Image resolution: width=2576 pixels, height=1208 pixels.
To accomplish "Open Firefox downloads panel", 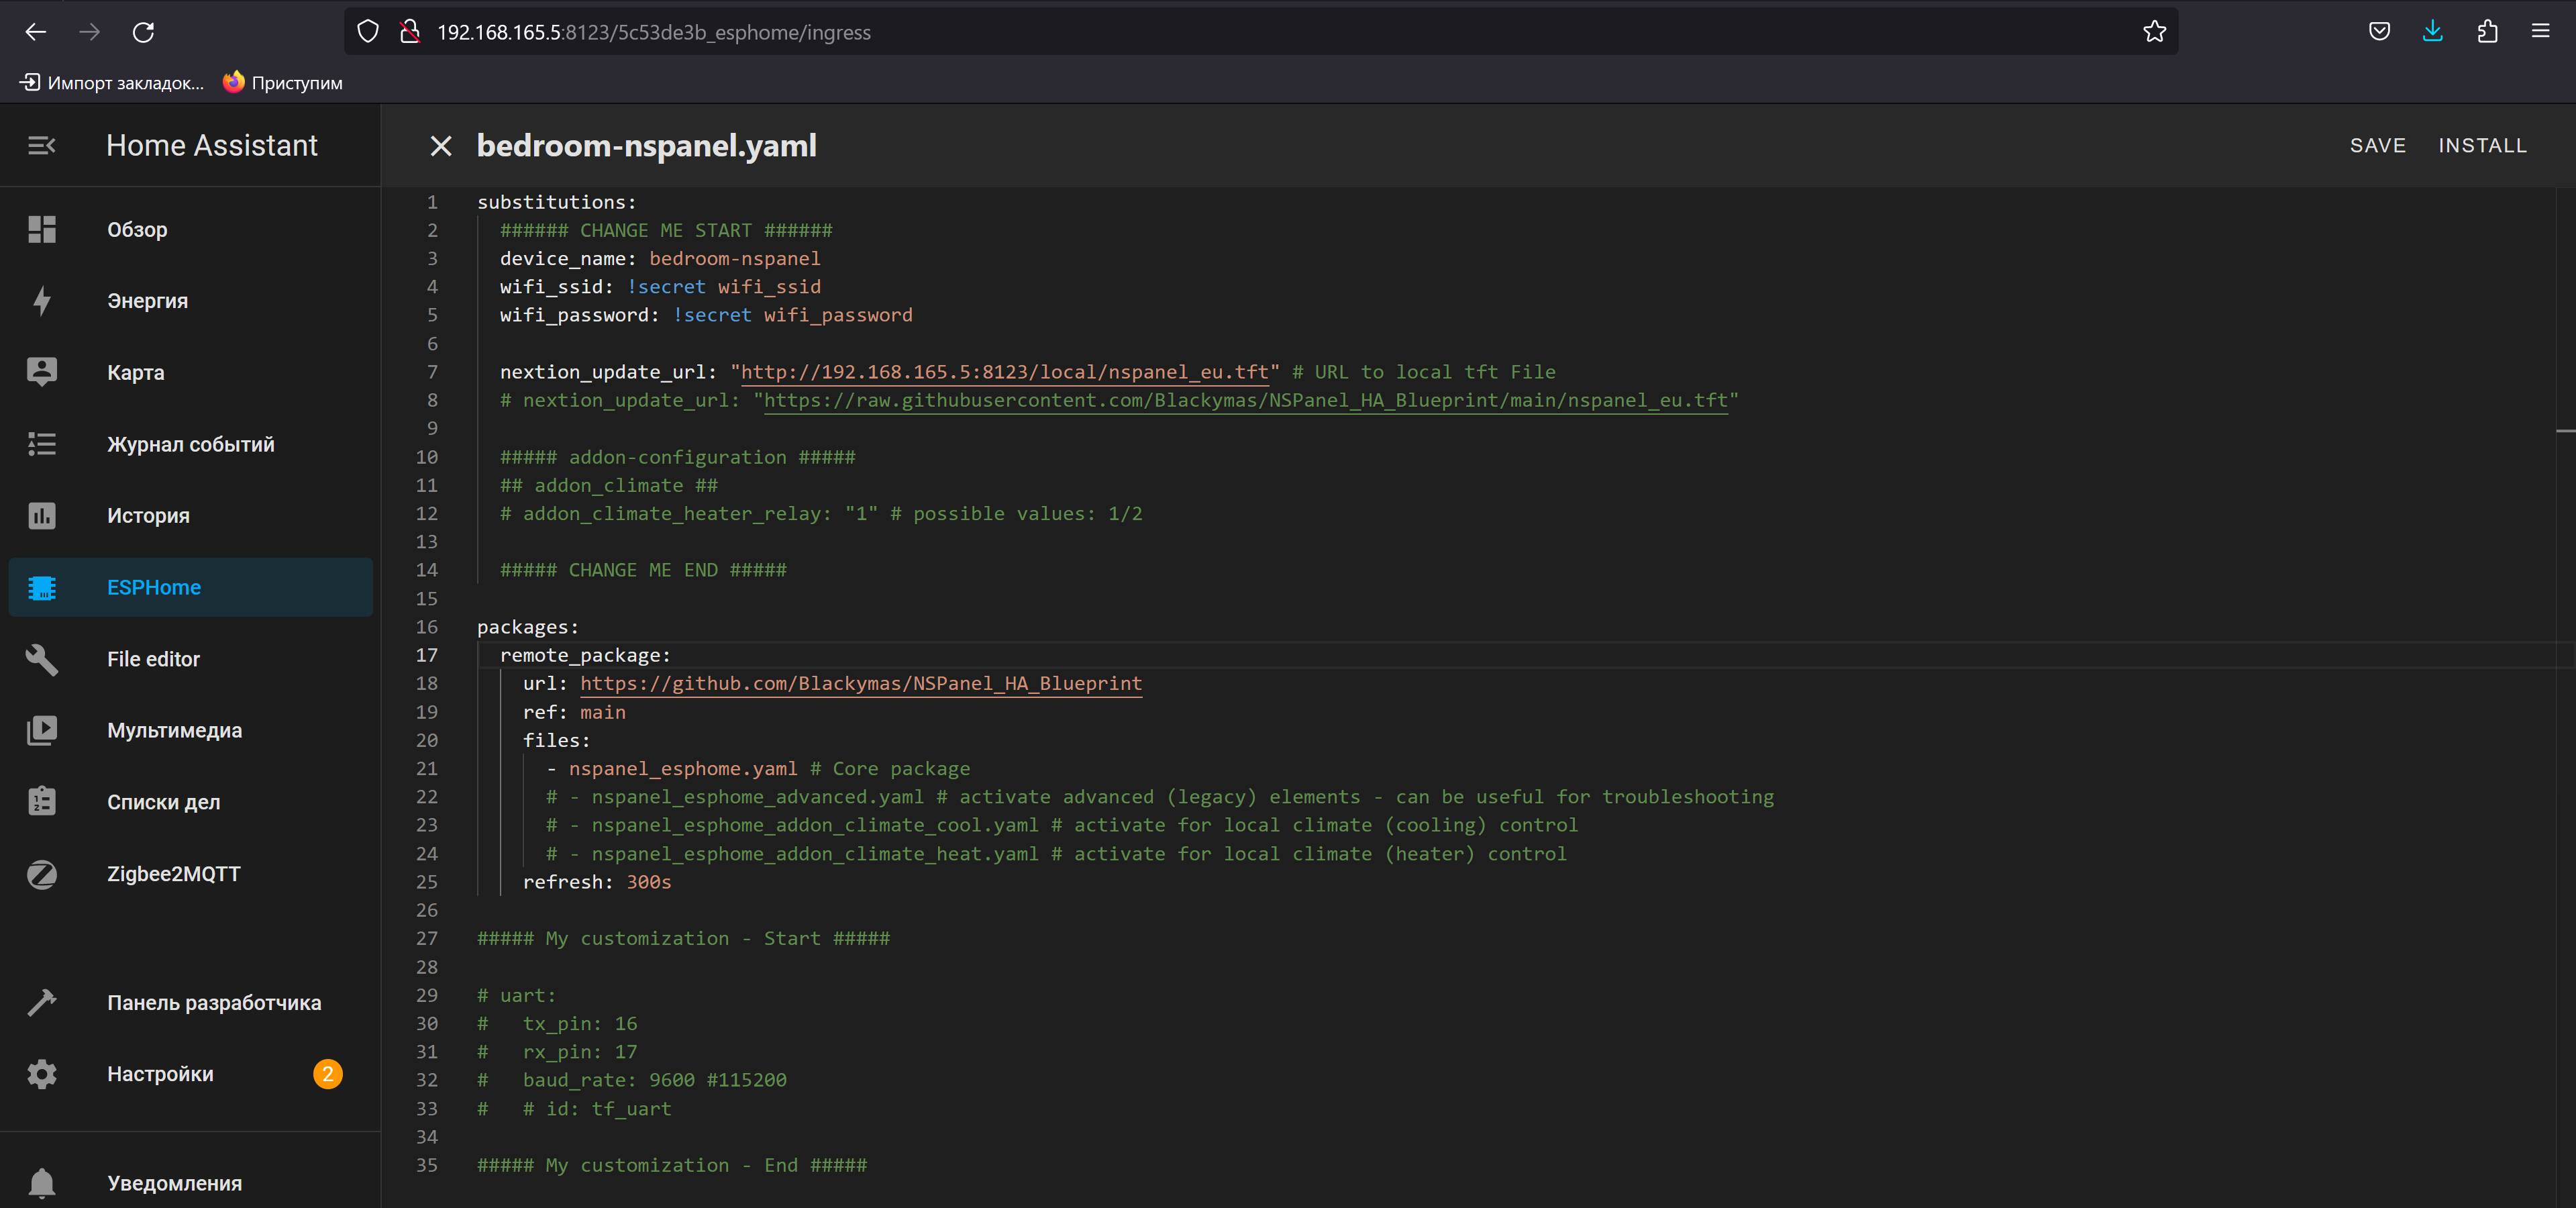I will (x=2432, y=32).
